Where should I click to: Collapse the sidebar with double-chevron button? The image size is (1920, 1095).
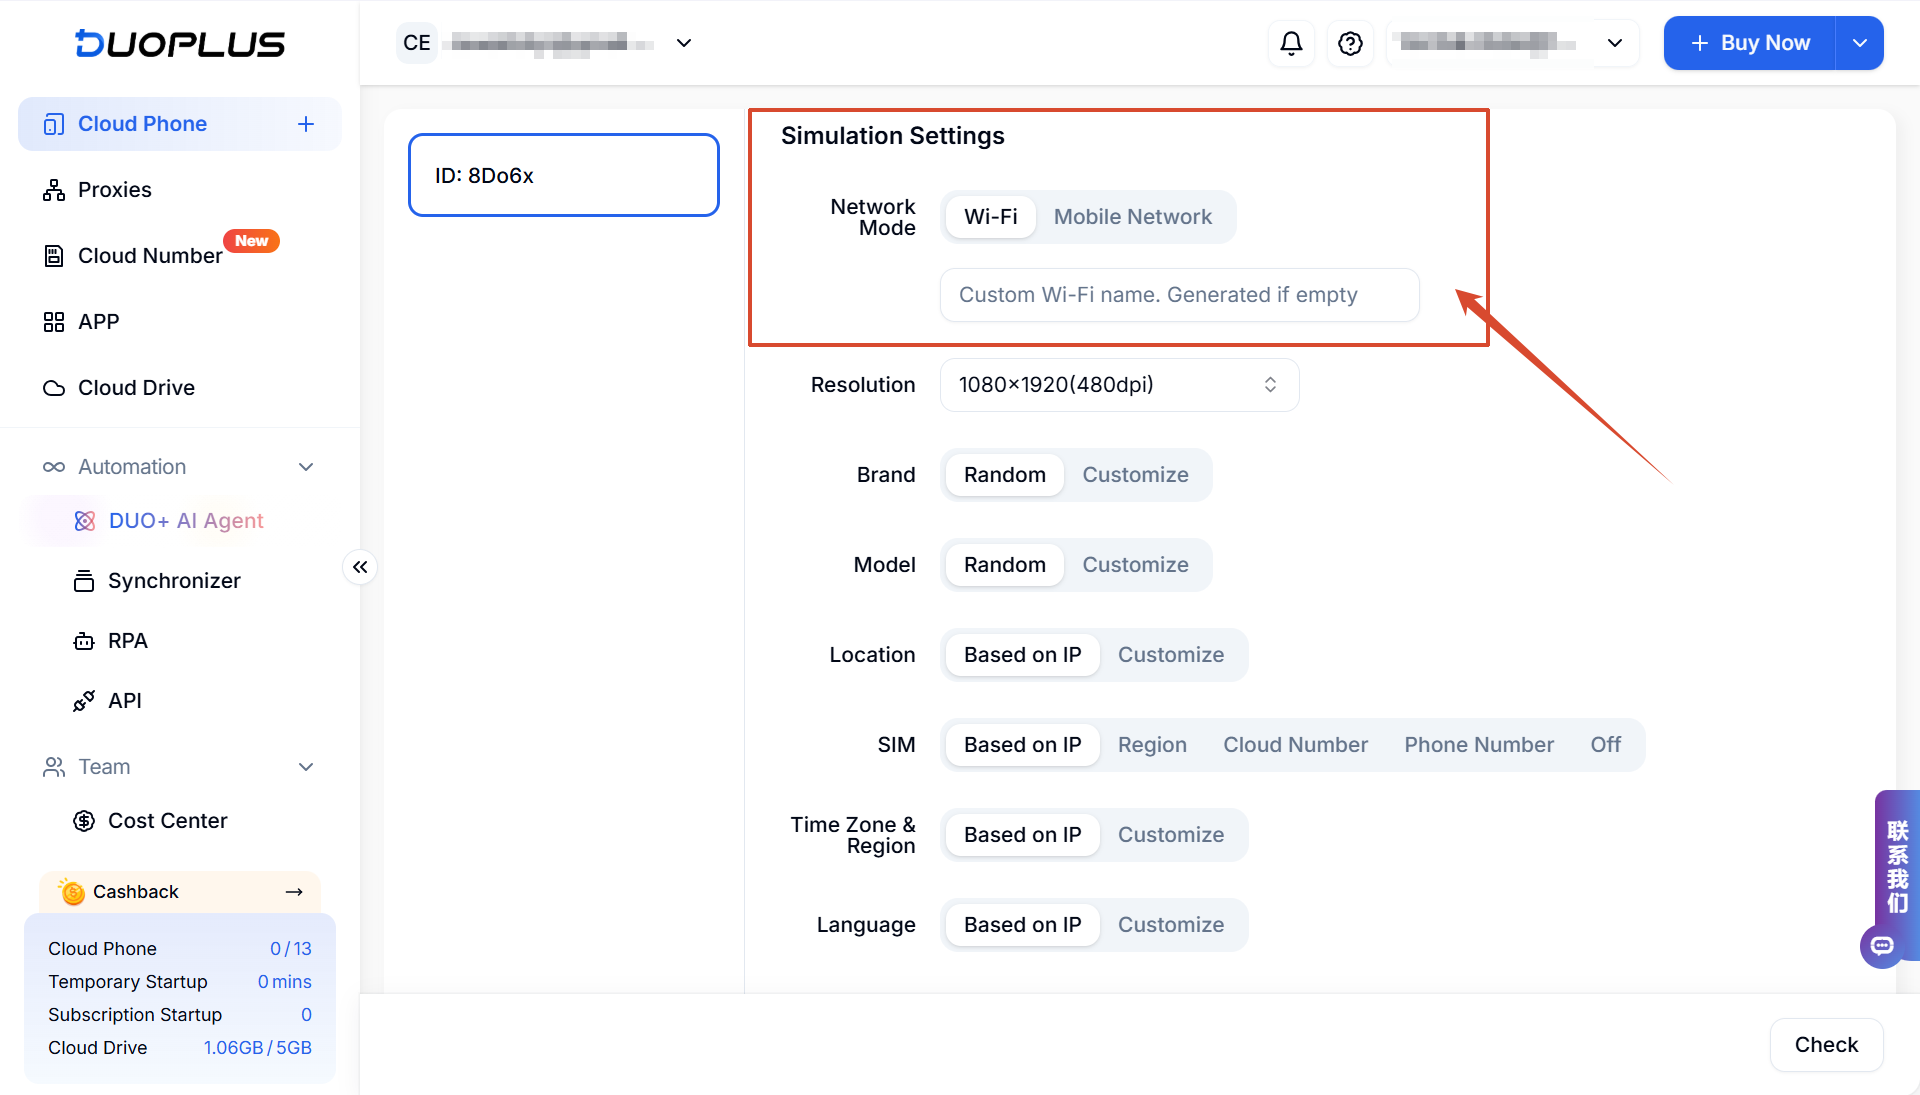coord(360,567)
